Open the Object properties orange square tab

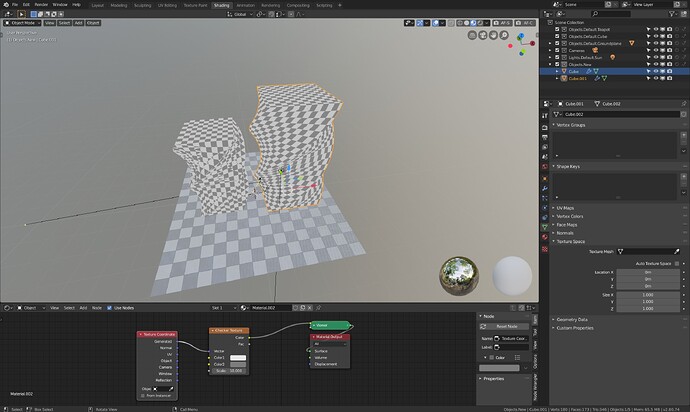coord(545,179)
